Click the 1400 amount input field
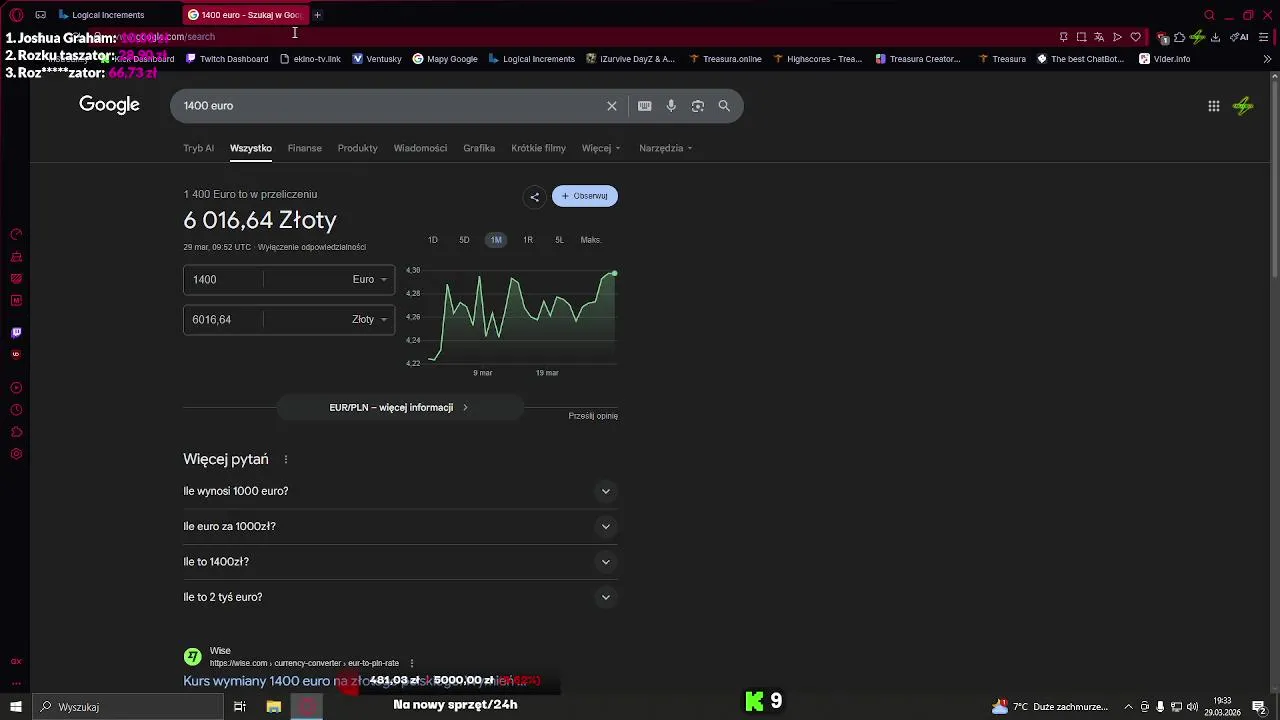 223,280
